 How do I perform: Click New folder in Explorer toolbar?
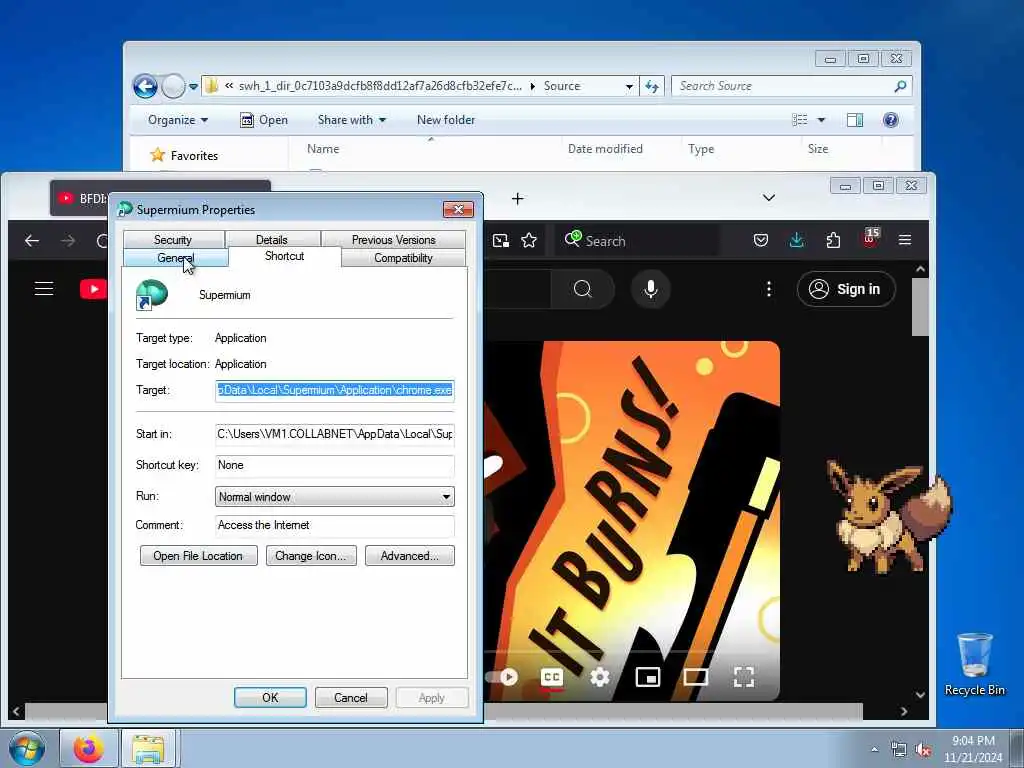[446, 120]
